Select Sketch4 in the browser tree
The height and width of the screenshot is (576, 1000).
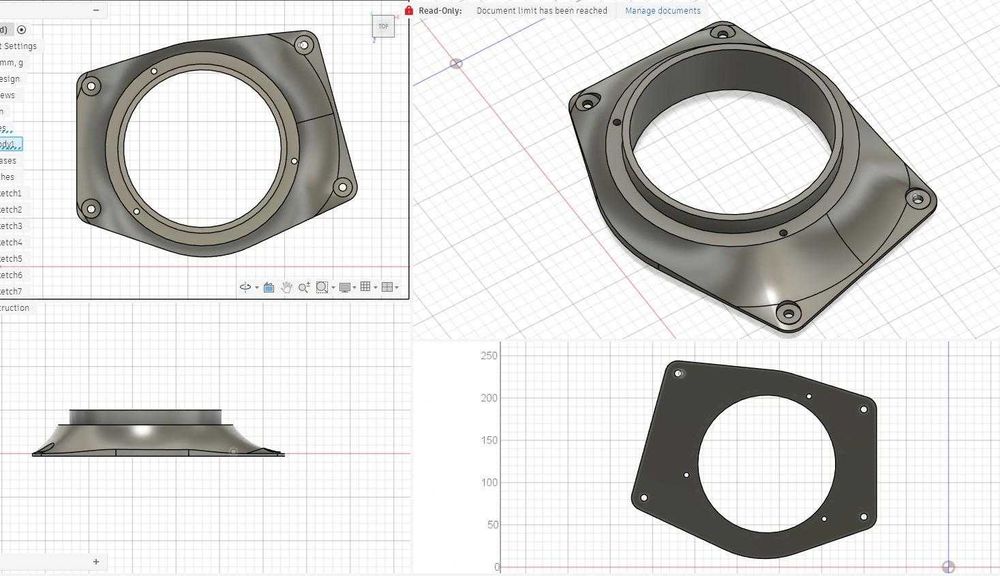(11, 242)
